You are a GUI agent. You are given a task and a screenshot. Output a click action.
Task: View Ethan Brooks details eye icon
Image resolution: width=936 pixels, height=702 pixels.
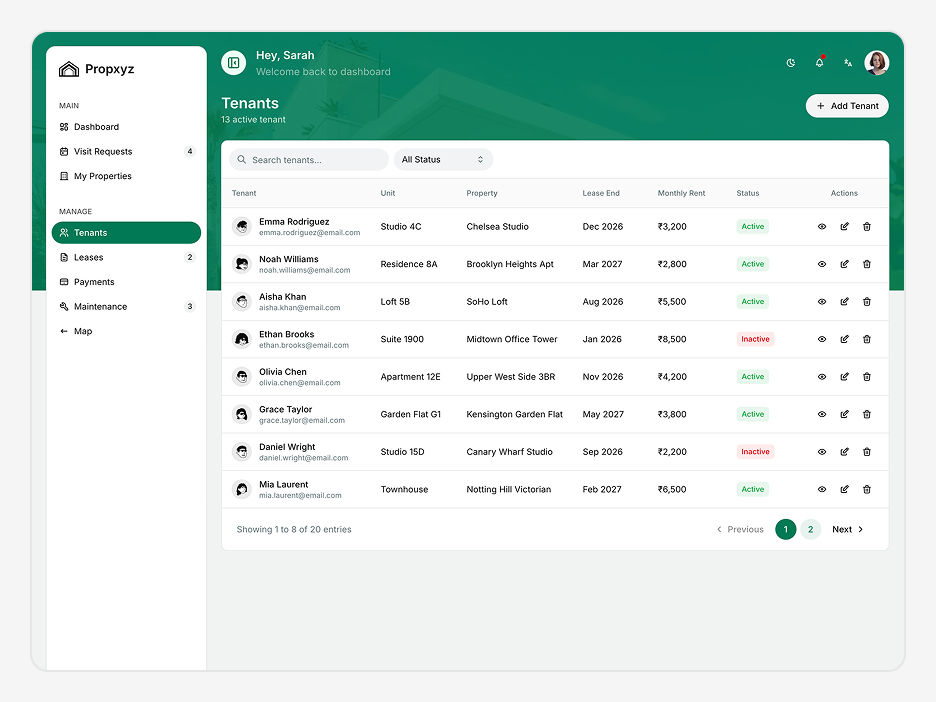click(x=822, y=339)
